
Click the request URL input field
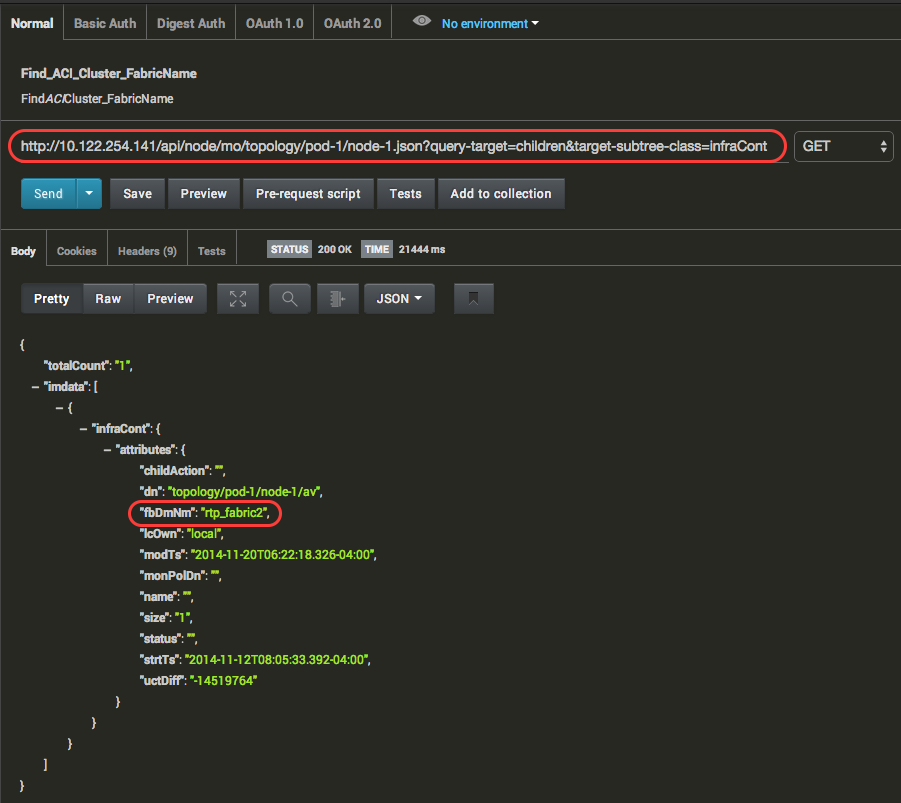coord(398,147)
